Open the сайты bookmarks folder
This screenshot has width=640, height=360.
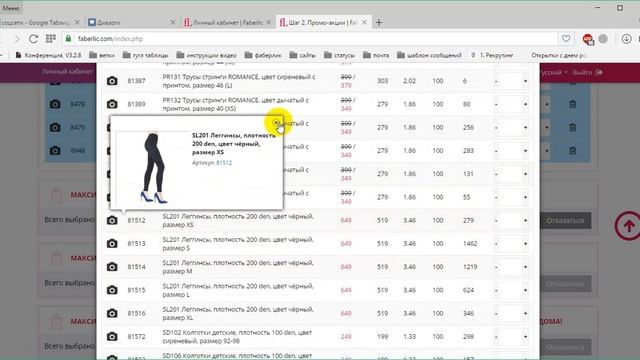302,55
